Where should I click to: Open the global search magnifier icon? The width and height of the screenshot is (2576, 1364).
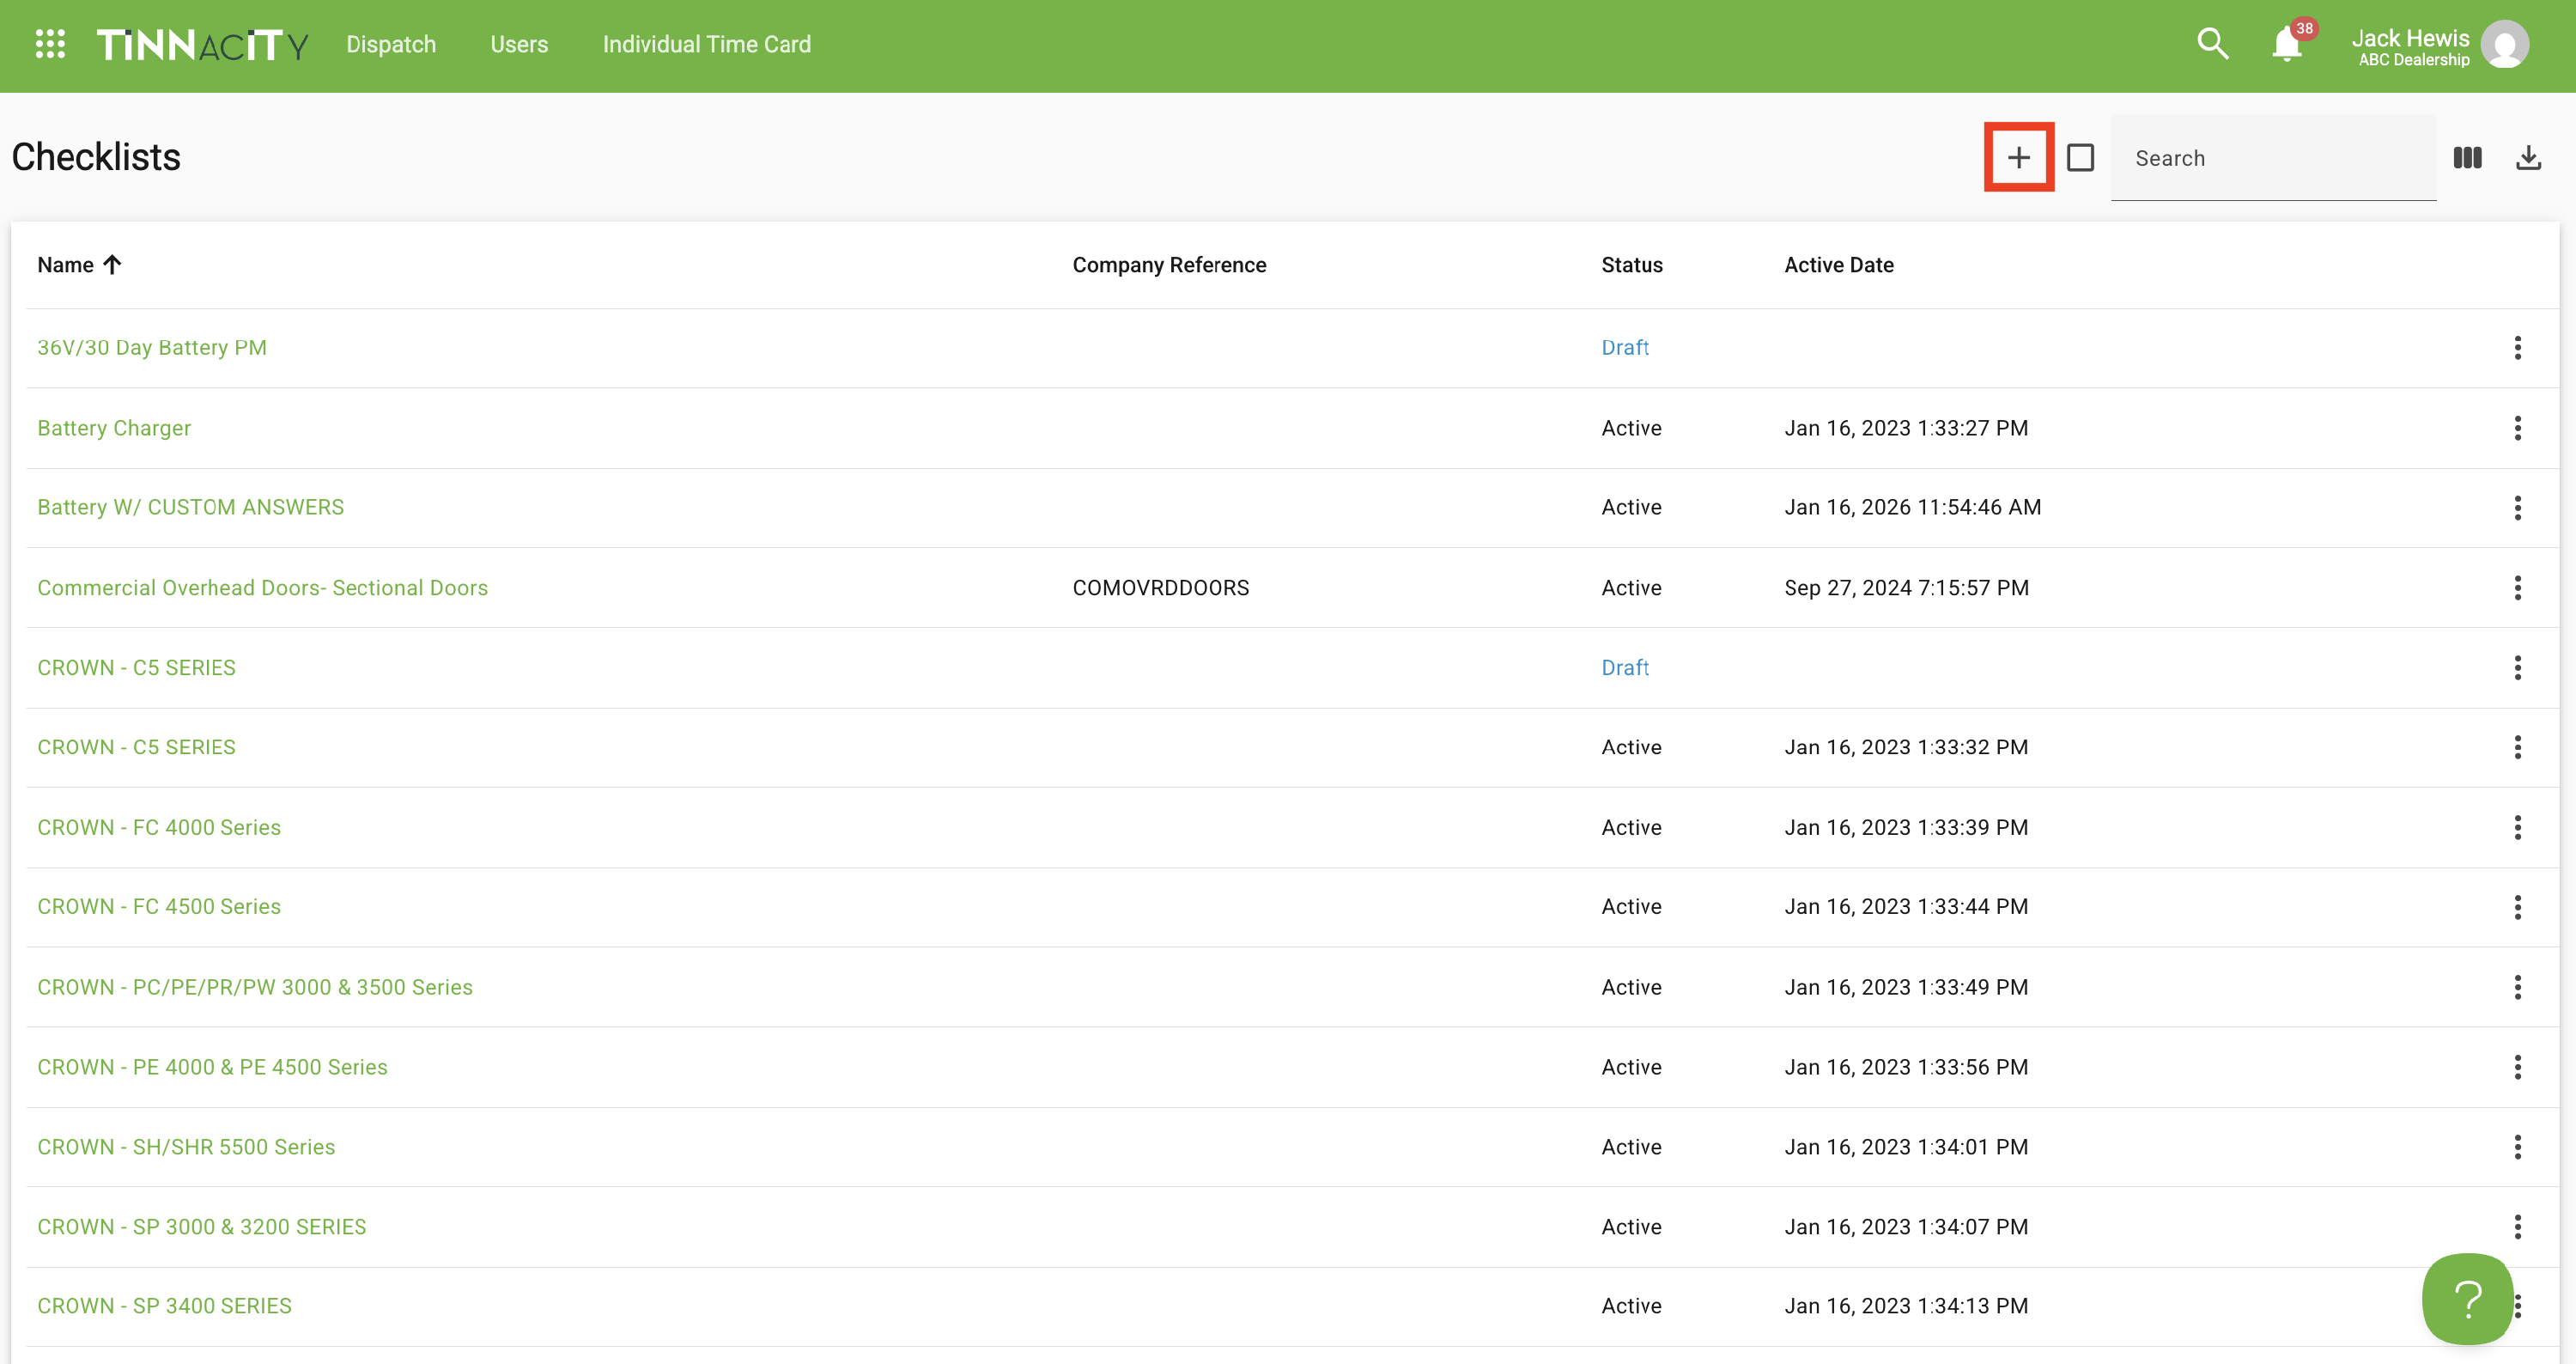[x=2212, y=44]
